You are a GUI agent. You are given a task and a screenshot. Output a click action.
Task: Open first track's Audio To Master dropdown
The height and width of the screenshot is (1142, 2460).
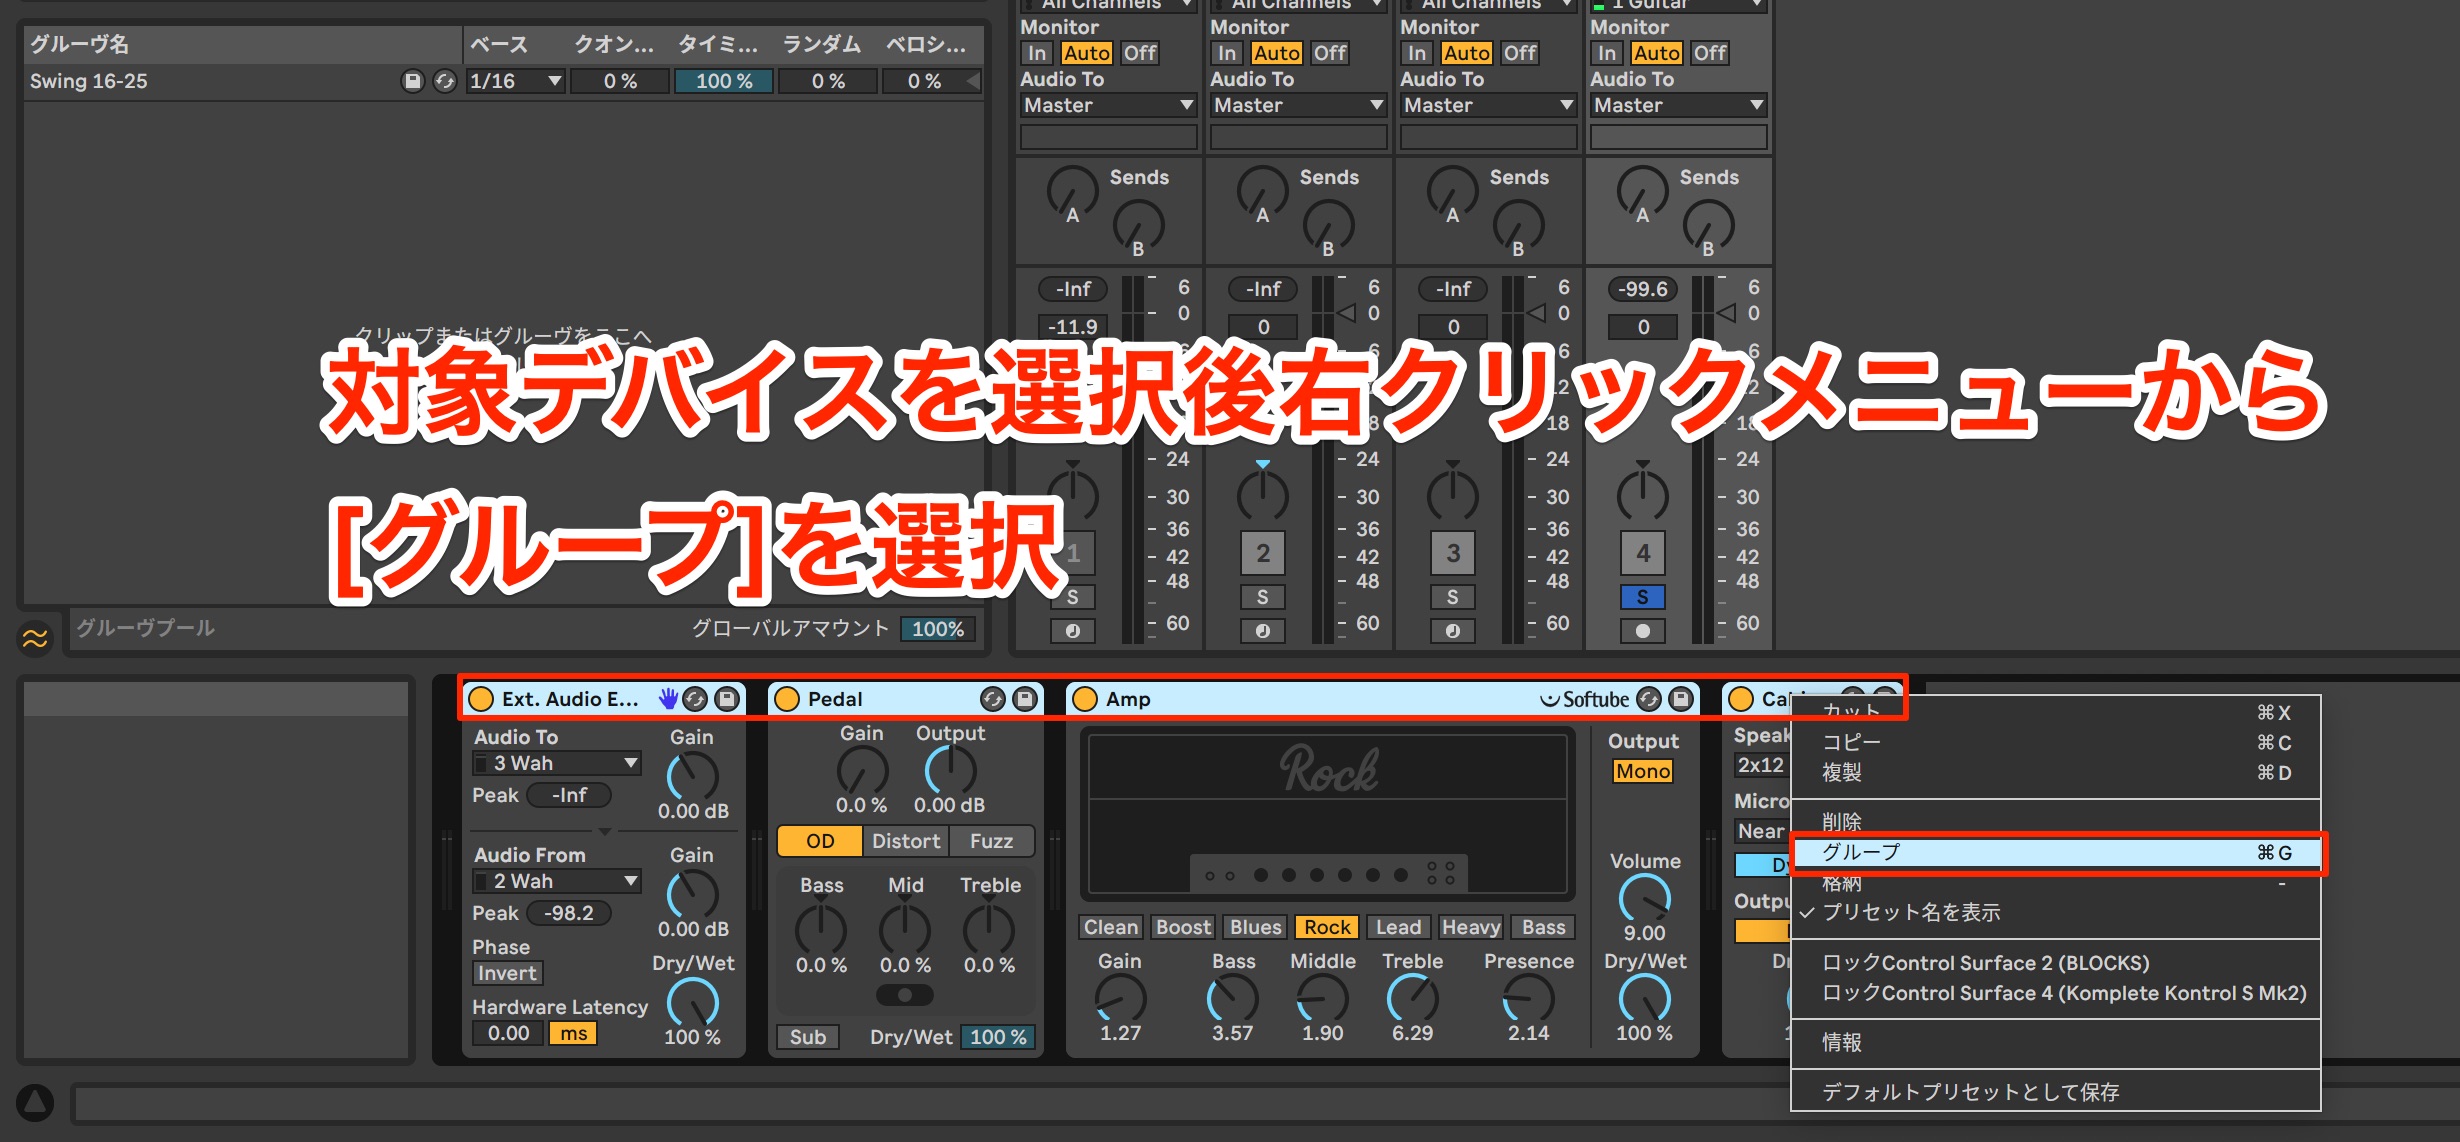click(x=1108, y=105)
